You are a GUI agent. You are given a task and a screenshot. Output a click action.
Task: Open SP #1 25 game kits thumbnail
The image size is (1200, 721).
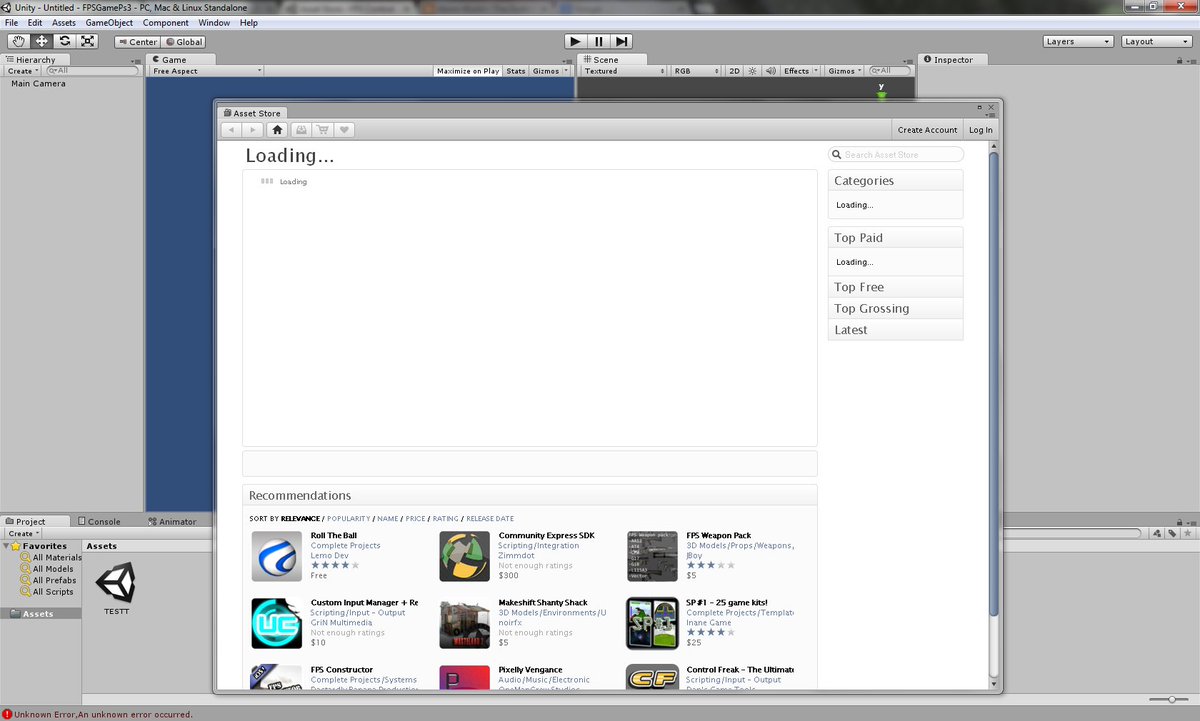(x=652, y=624)
